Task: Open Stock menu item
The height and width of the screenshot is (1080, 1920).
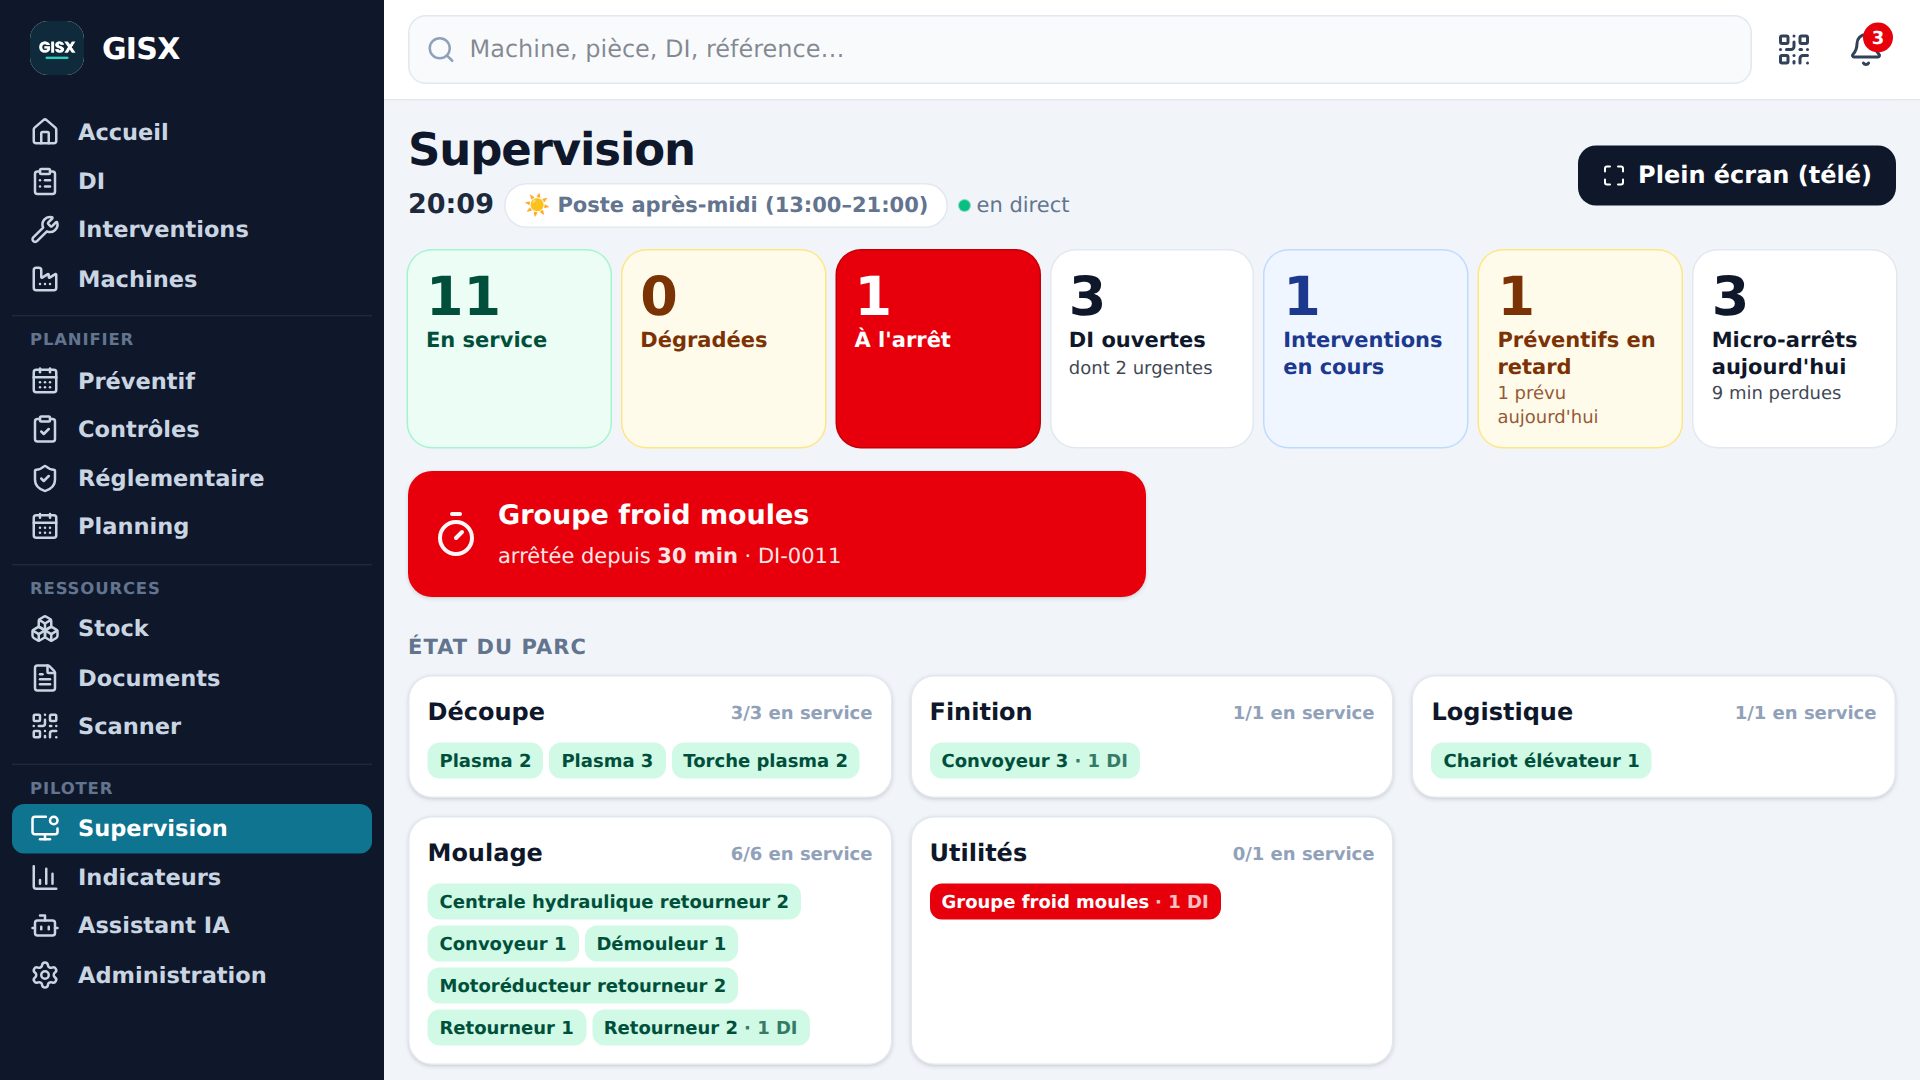Action: coord(192,628)
